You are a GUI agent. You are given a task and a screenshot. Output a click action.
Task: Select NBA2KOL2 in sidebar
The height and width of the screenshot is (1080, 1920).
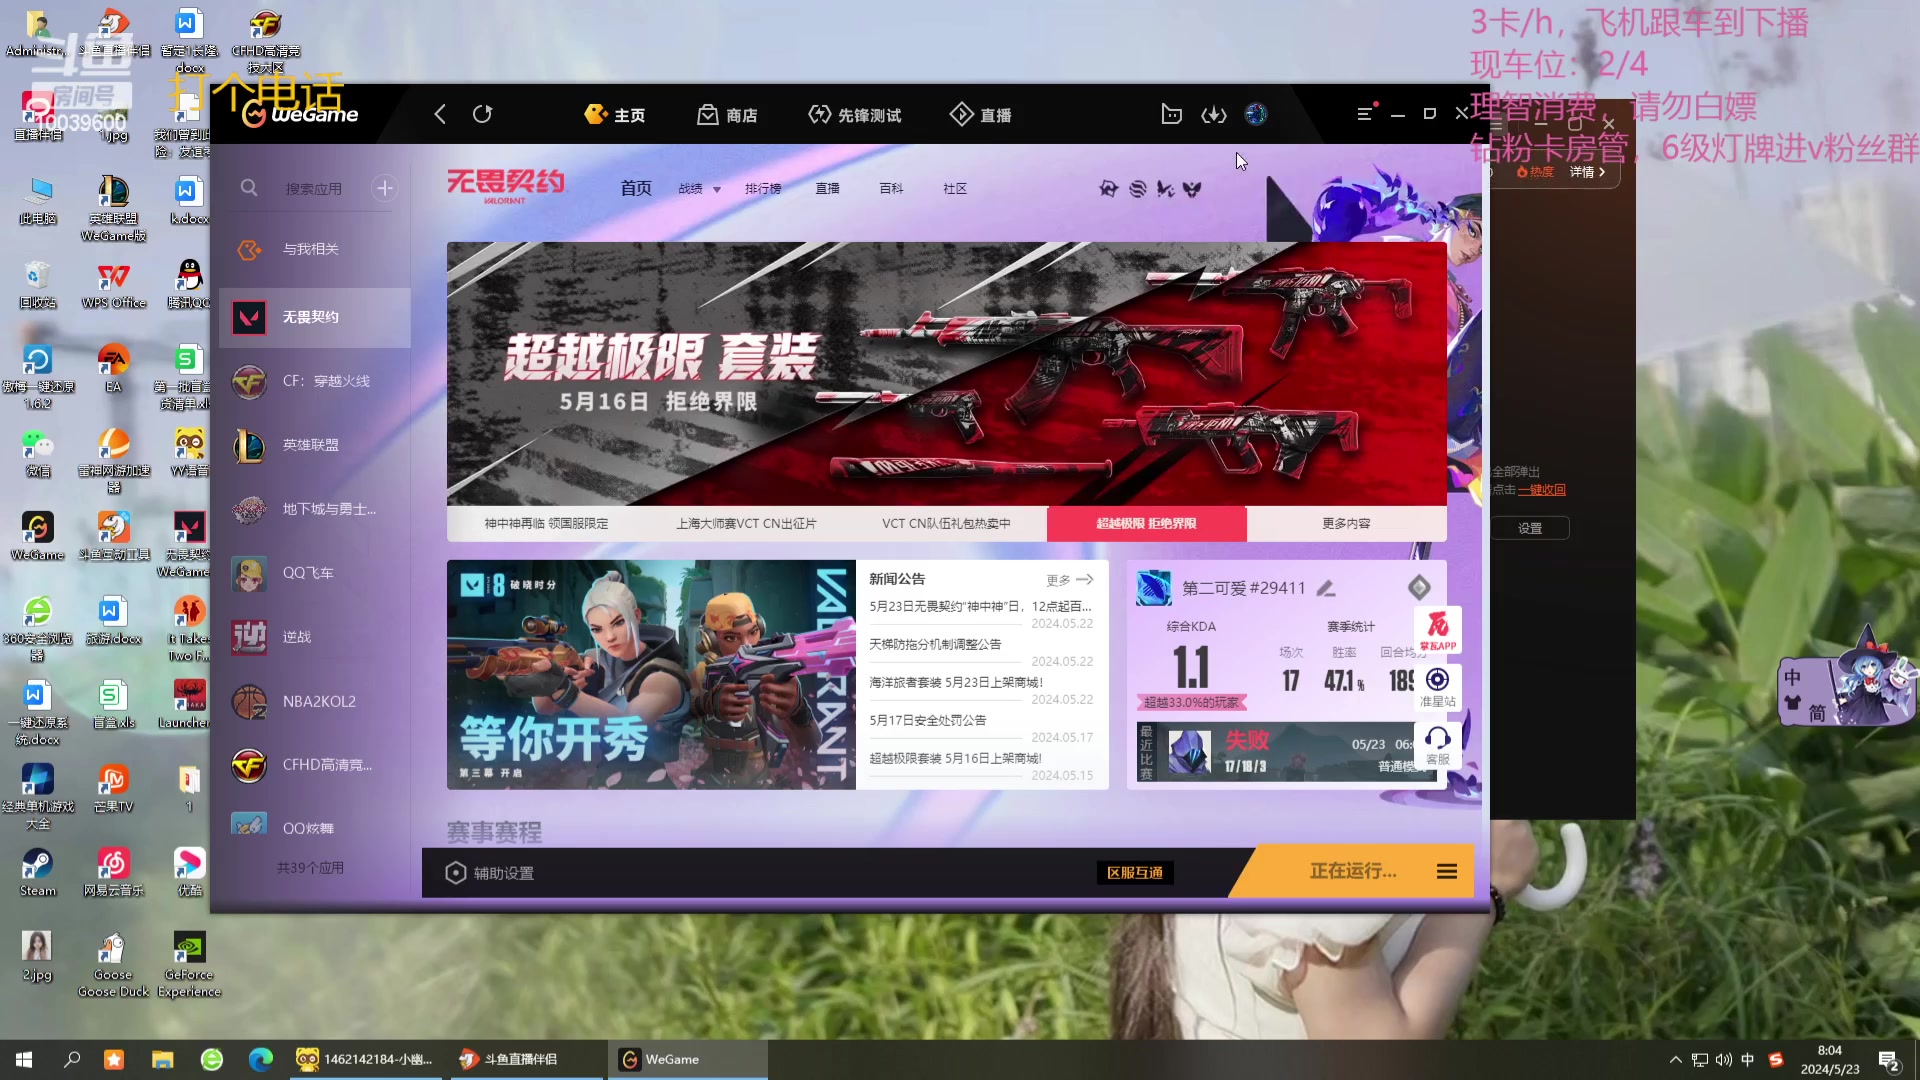tap(315, 701)
